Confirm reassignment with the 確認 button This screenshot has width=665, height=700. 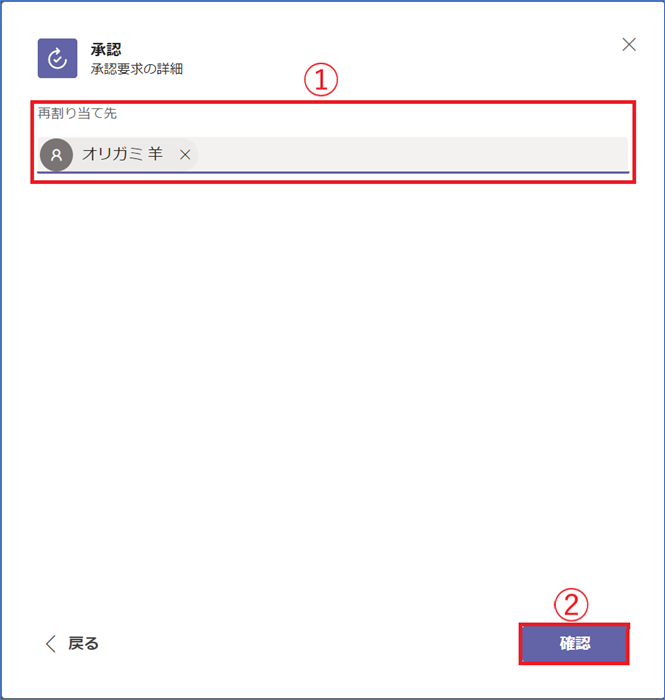coord(574,644)
